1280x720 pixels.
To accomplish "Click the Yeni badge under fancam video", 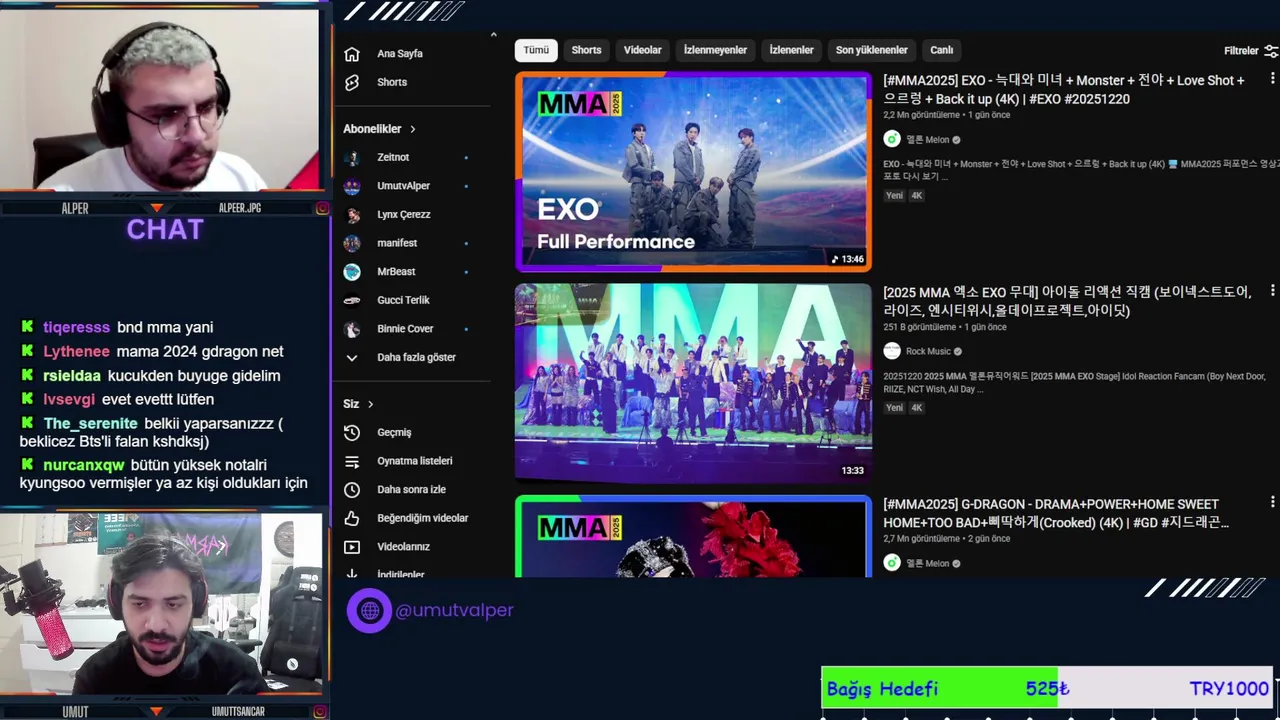I will pos(894,408).
